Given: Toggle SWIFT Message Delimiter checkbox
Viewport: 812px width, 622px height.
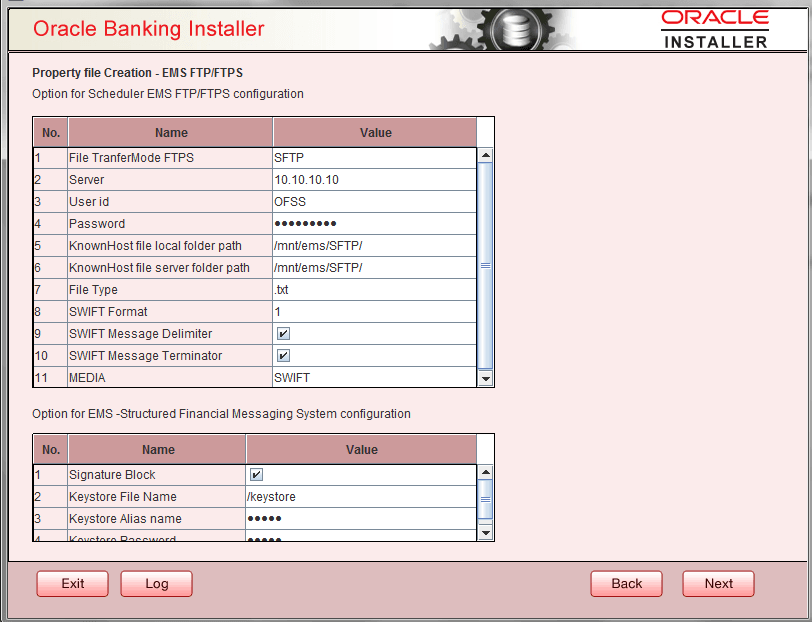Looking at the screenshot, I should (283, 334).
